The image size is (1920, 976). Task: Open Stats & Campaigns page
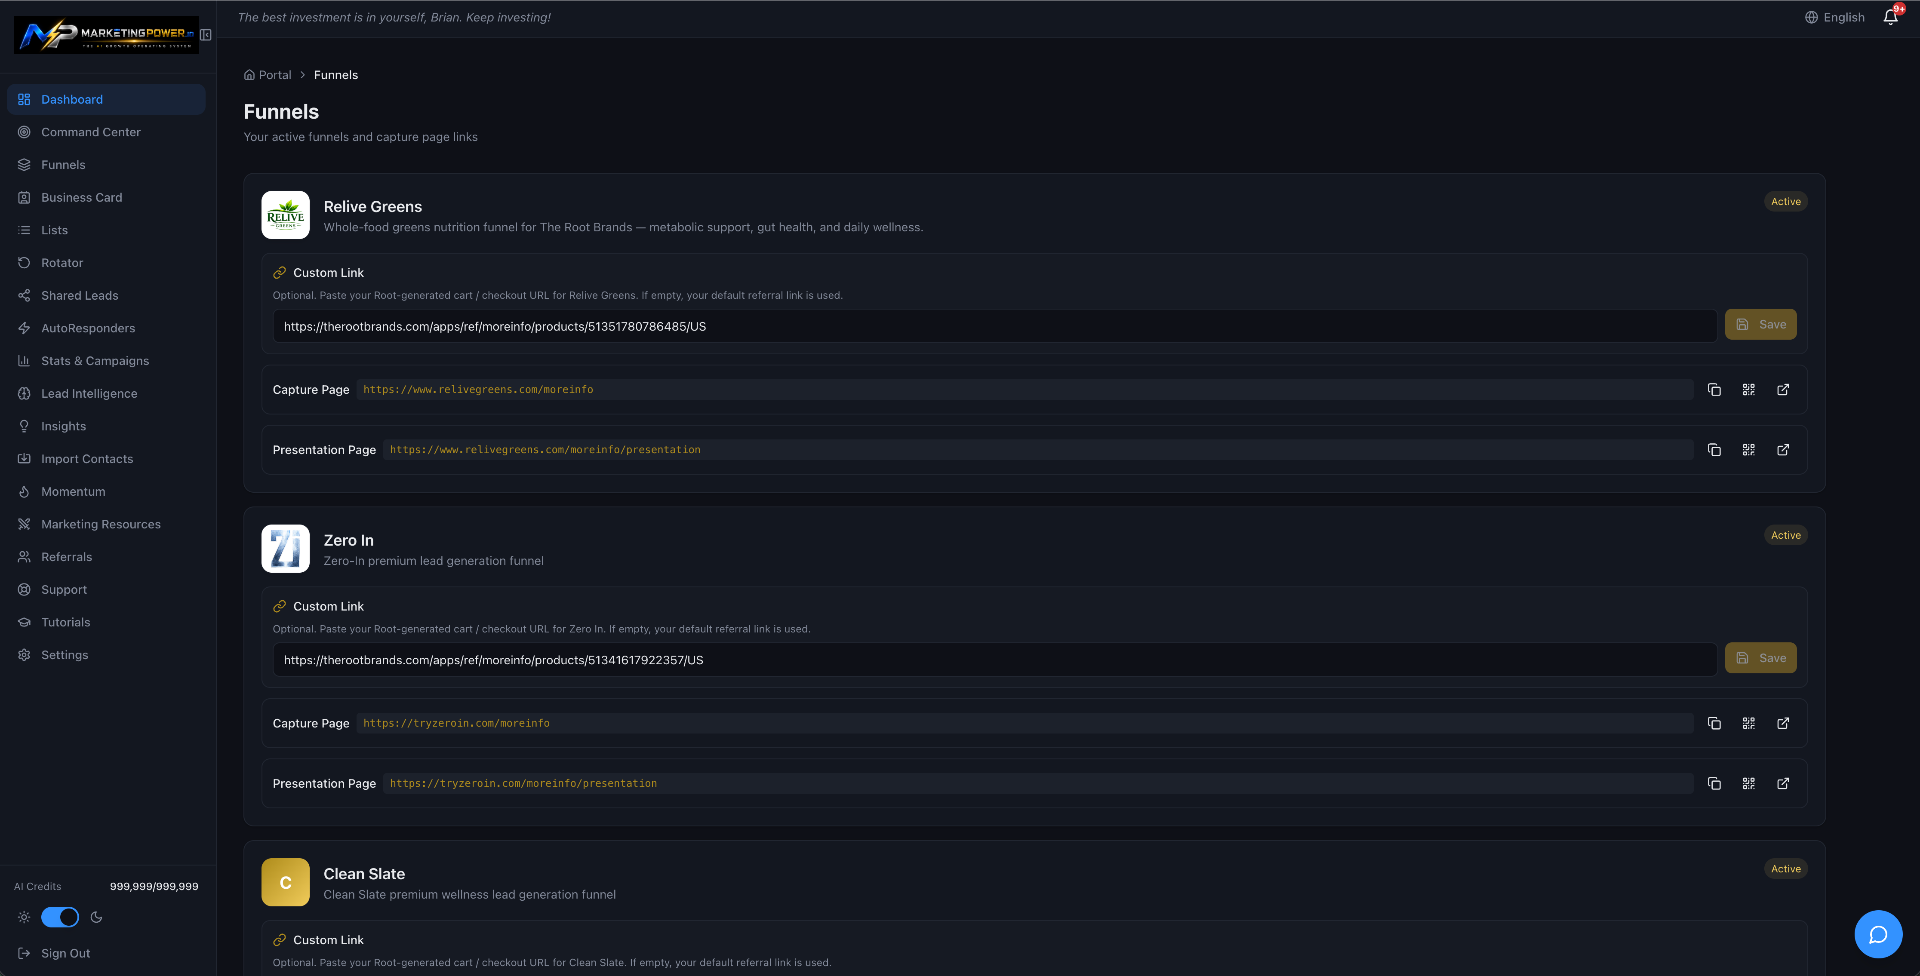(106, 361)
